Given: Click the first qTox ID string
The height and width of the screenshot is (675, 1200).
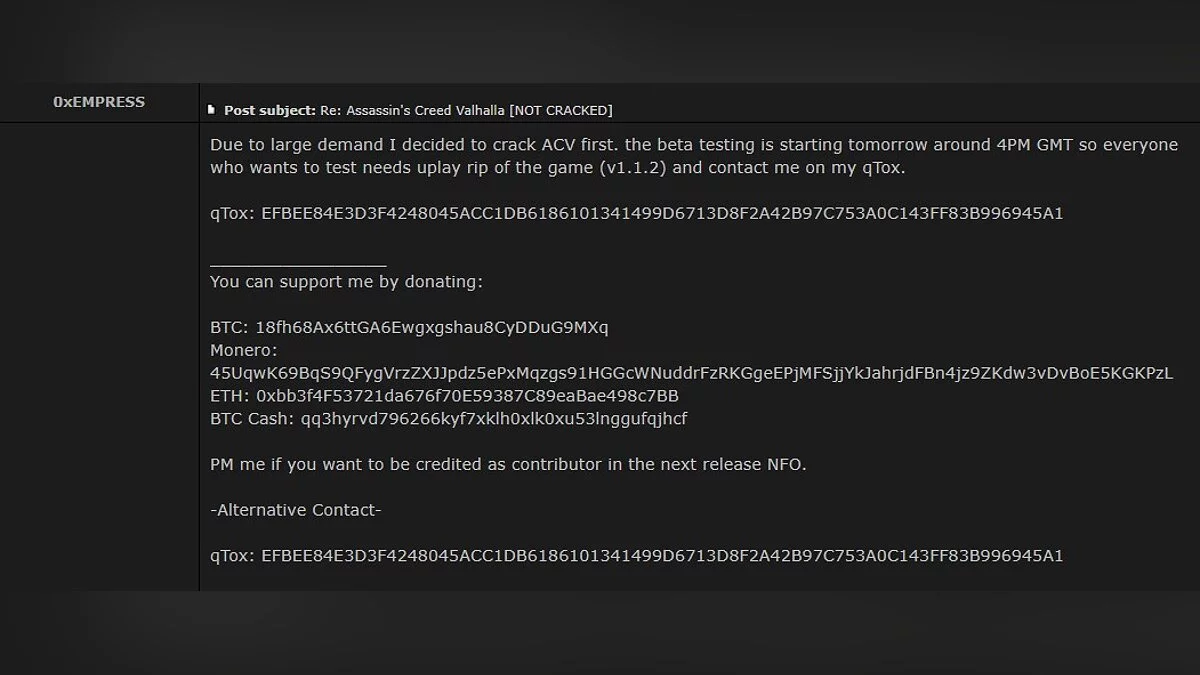Looking at the screenshot, I should point(661,213).
